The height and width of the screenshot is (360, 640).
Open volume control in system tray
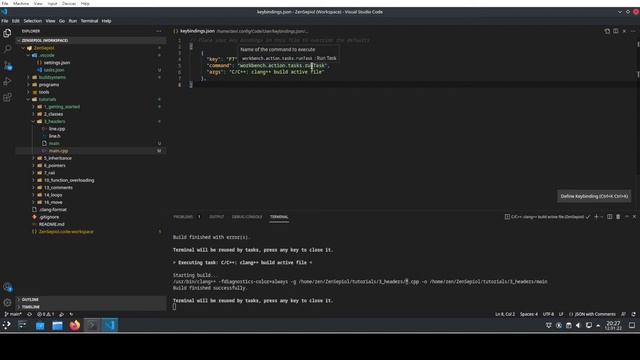click(578, 325)
